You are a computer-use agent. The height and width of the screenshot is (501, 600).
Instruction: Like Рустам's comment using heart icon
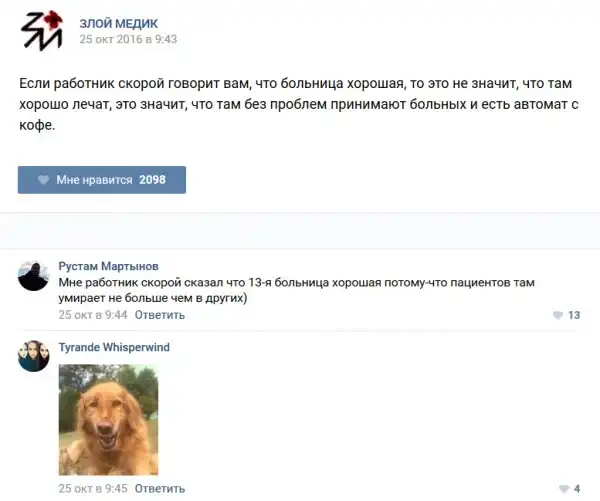[558, 315]
